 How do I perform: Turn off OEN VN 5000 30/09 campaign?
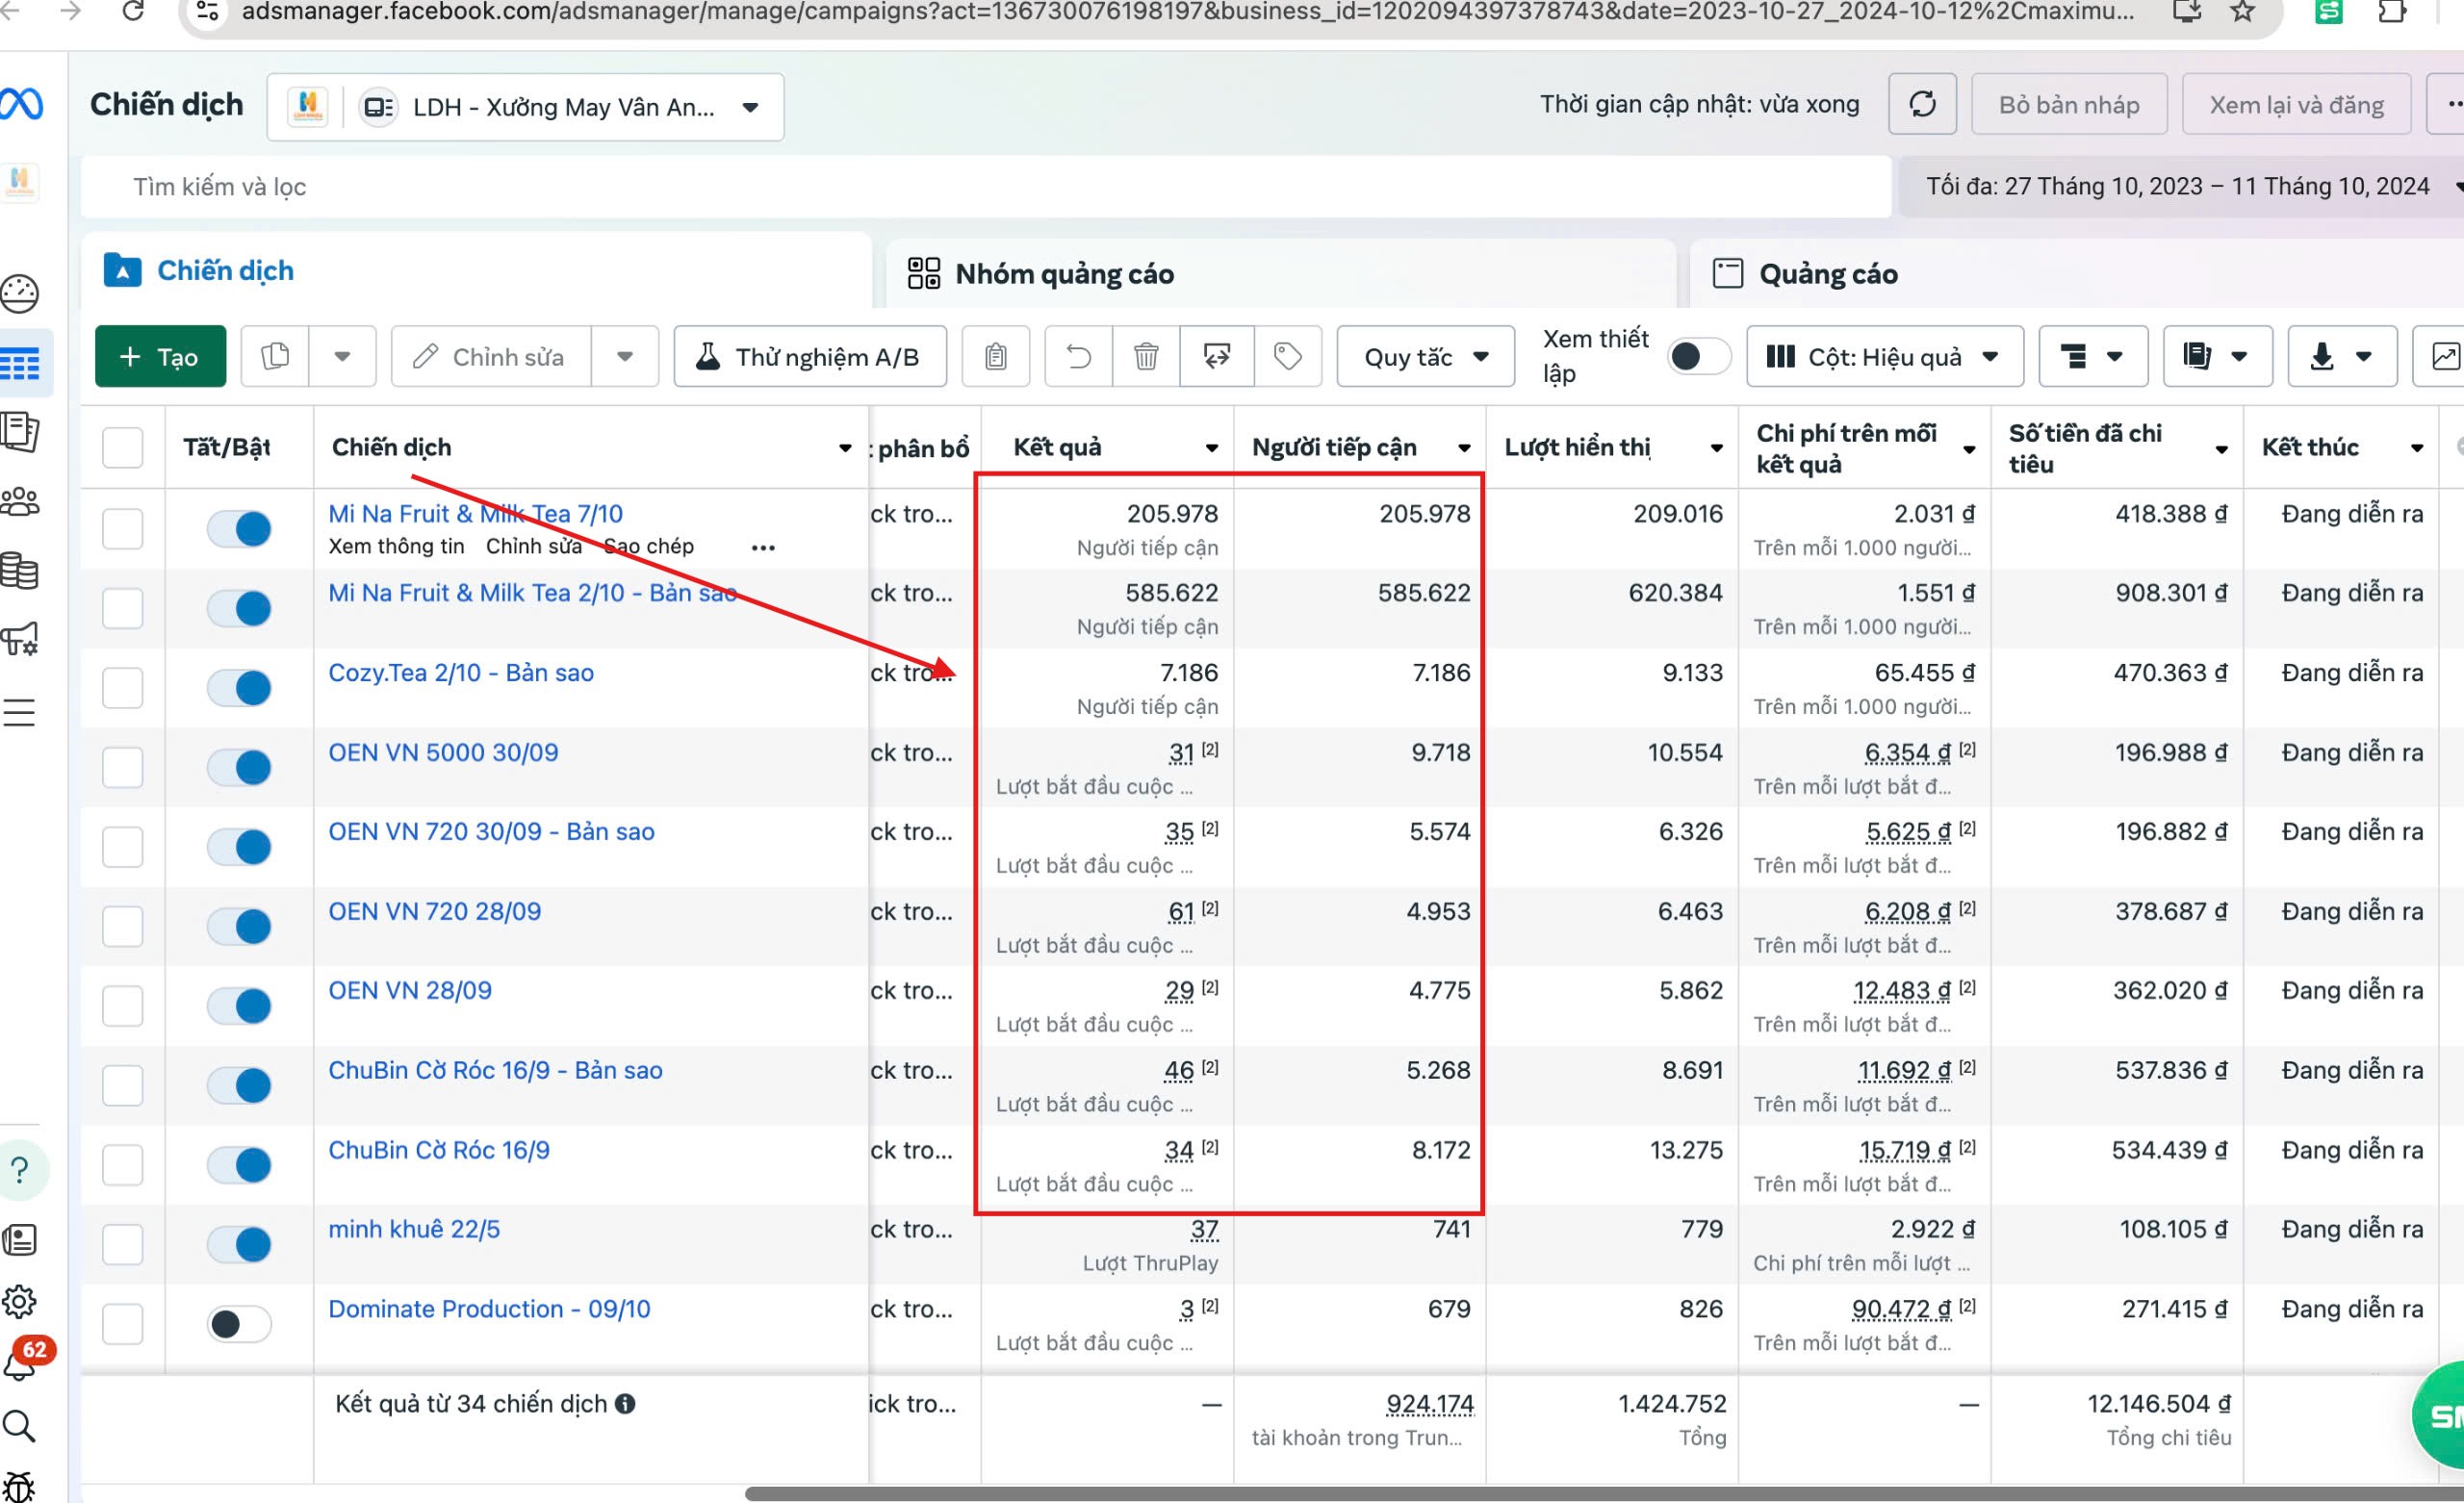[x=240, y=767]
